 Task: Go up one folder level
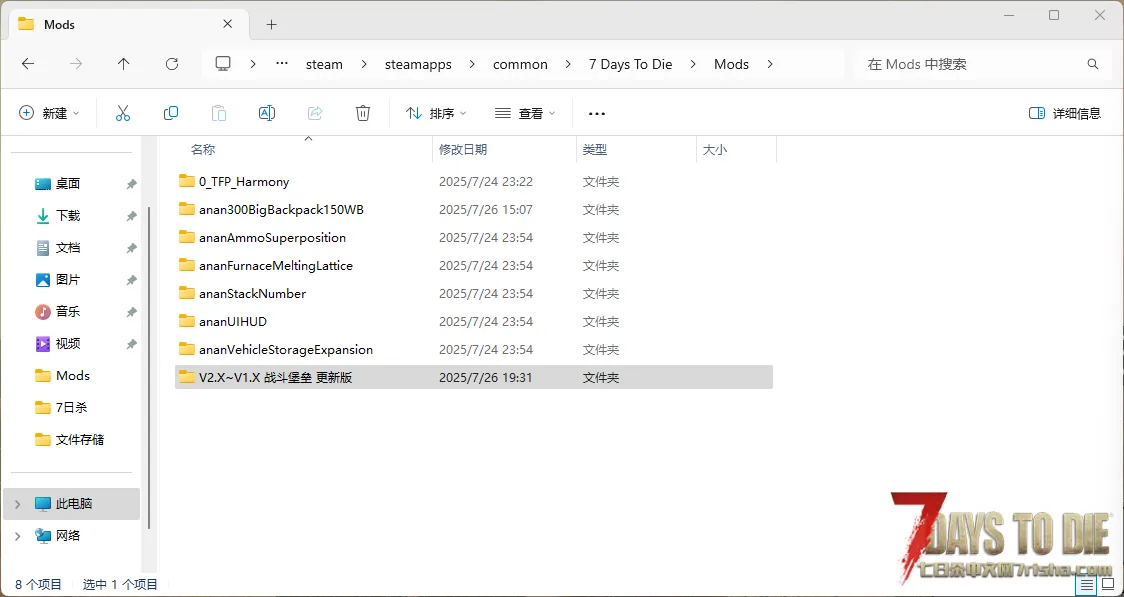coord(124,64)
